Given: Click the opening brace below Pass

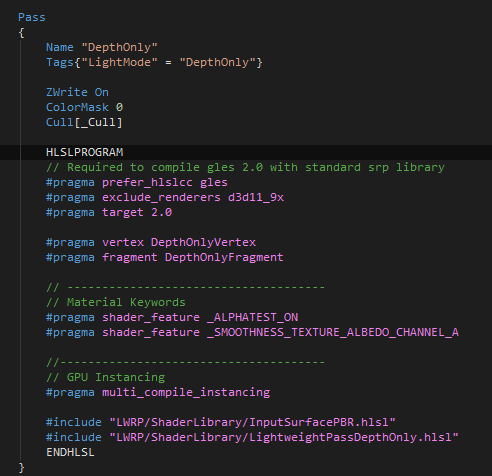Looking at the screenshot, I should 21,33.
